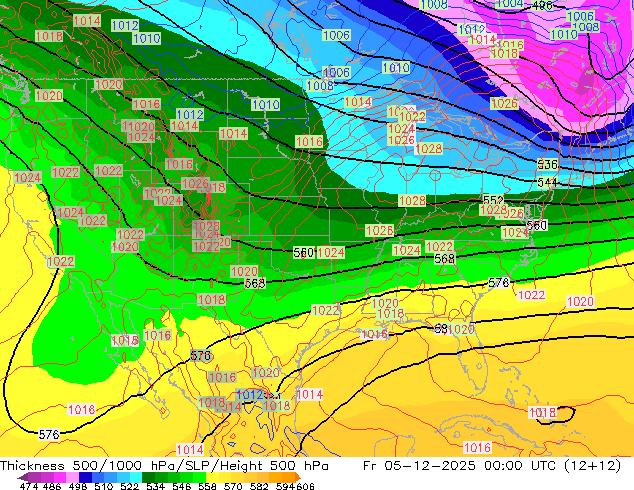Click the 544 height contour label
The height and width of the screenshot is (490, 634).
[x=547, y=183]
